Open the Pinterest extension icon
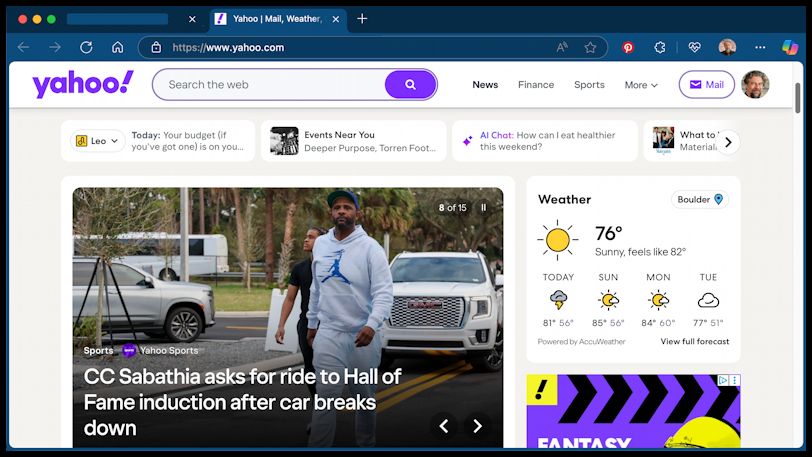 coord(628,48)
